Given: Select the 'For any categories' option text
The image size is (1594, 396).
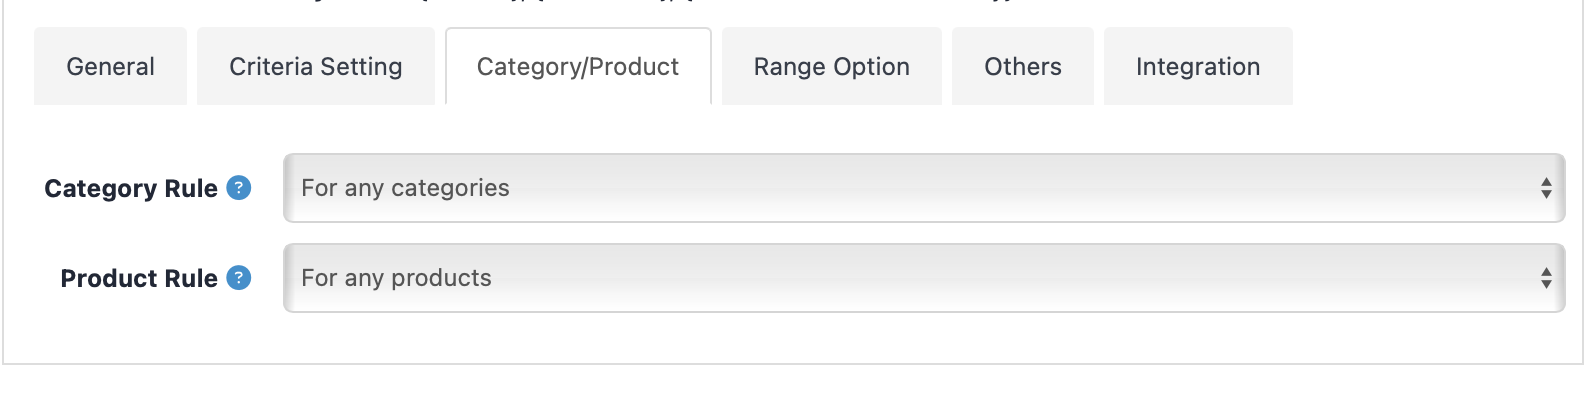Looking at the screenshot, I should pyautogui.click(x=405, y=188).
